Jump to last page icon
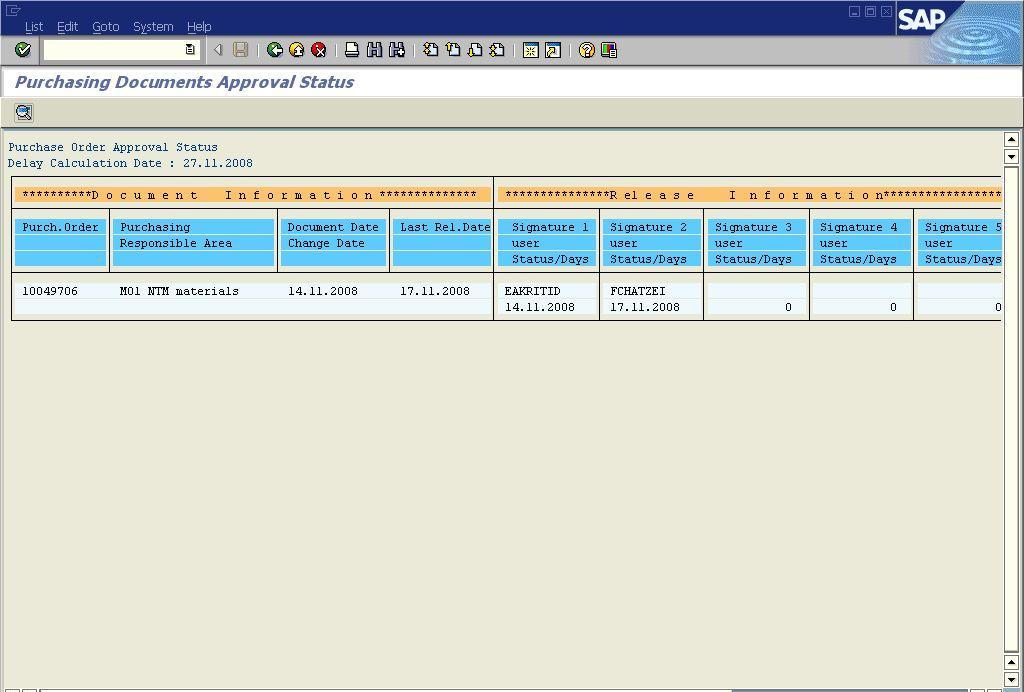 click(497, 50)
